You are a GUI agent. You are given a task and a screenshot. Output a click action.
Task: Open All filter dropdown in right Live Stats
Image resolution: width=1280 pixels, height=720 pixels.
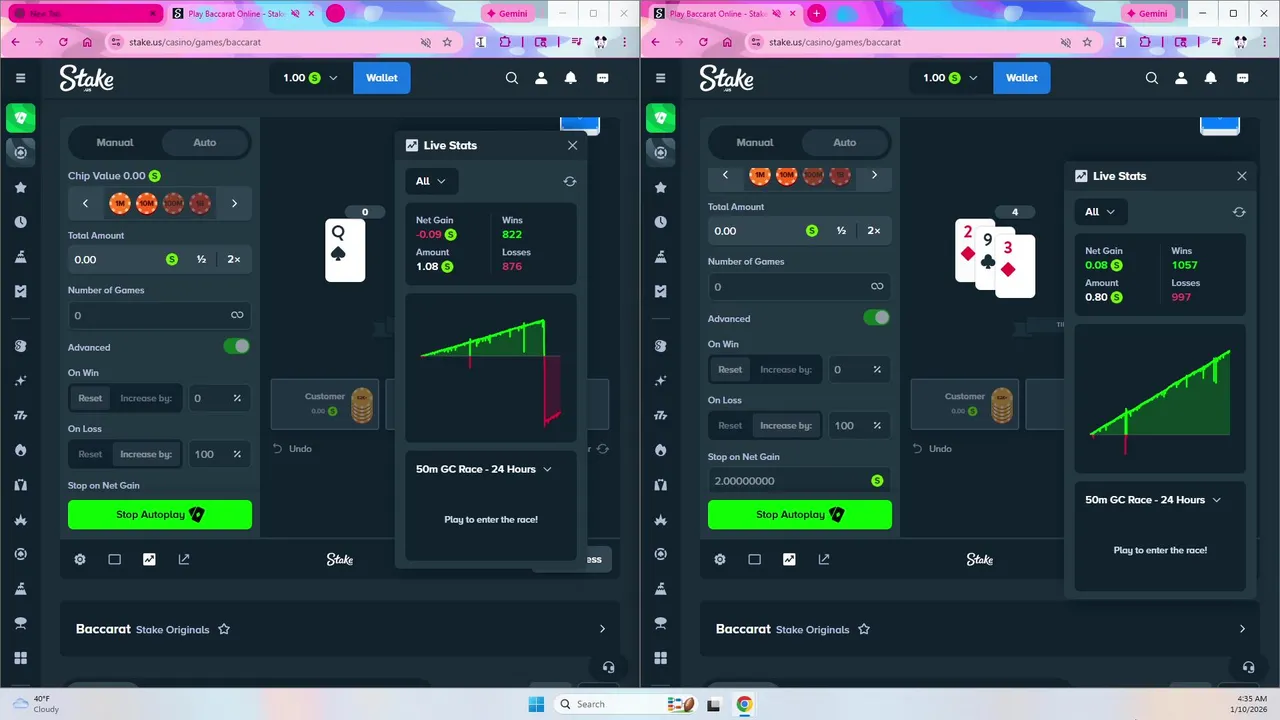click(1101, 212)
